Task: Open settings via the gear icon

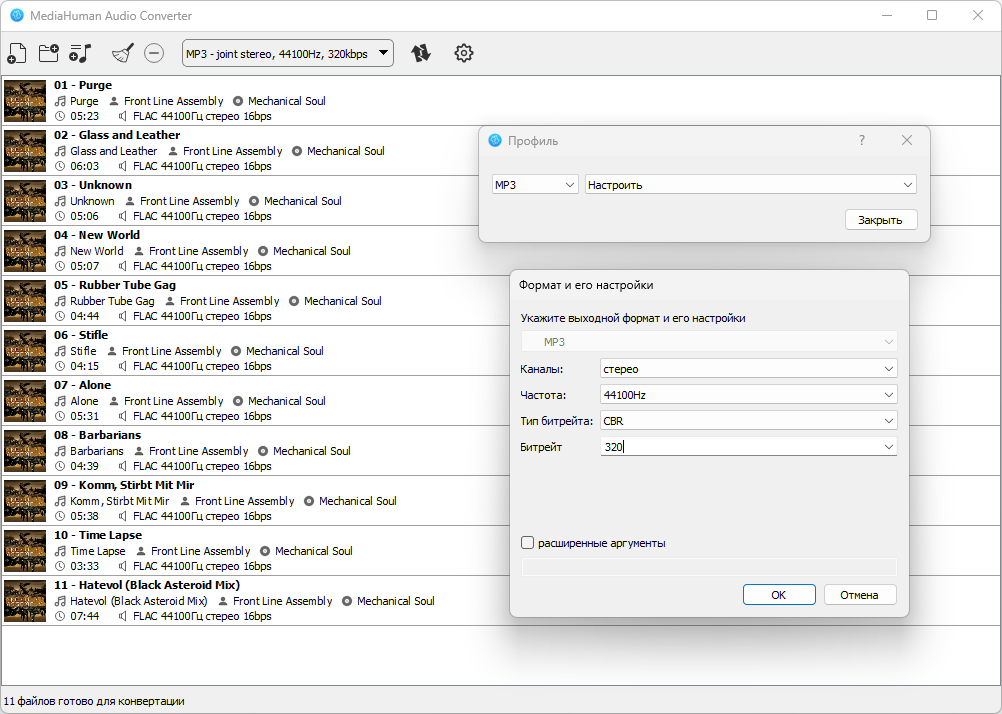Action: (x=464, y=53)
